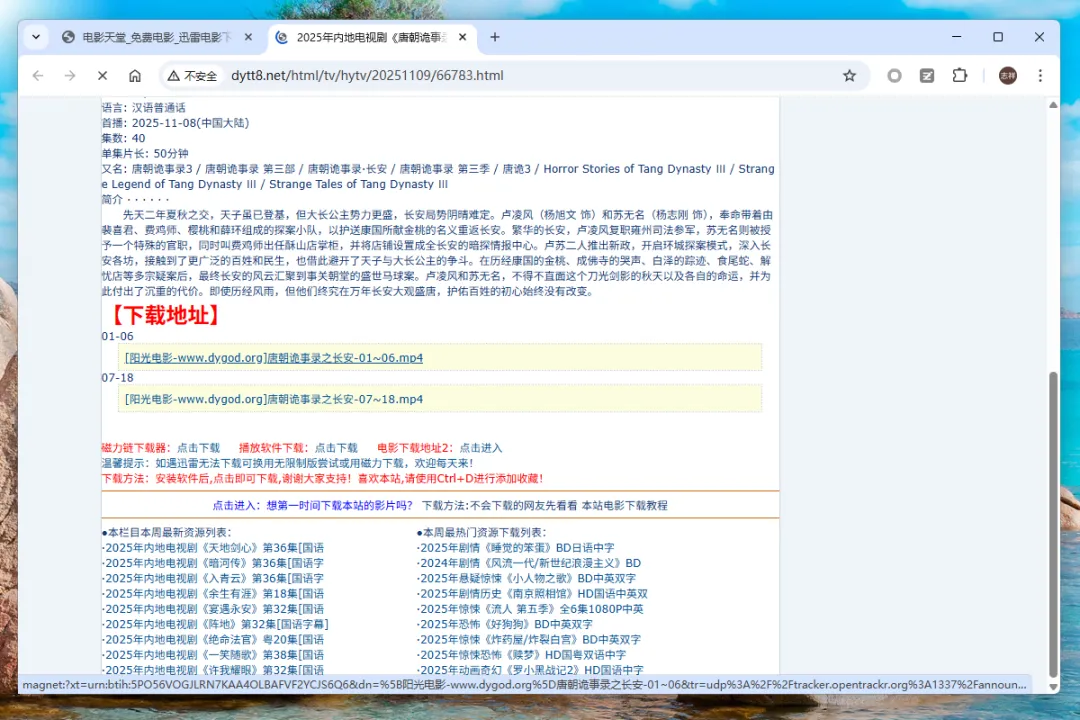Switch to the 电影天堂 tab

[x=157, y=37]
